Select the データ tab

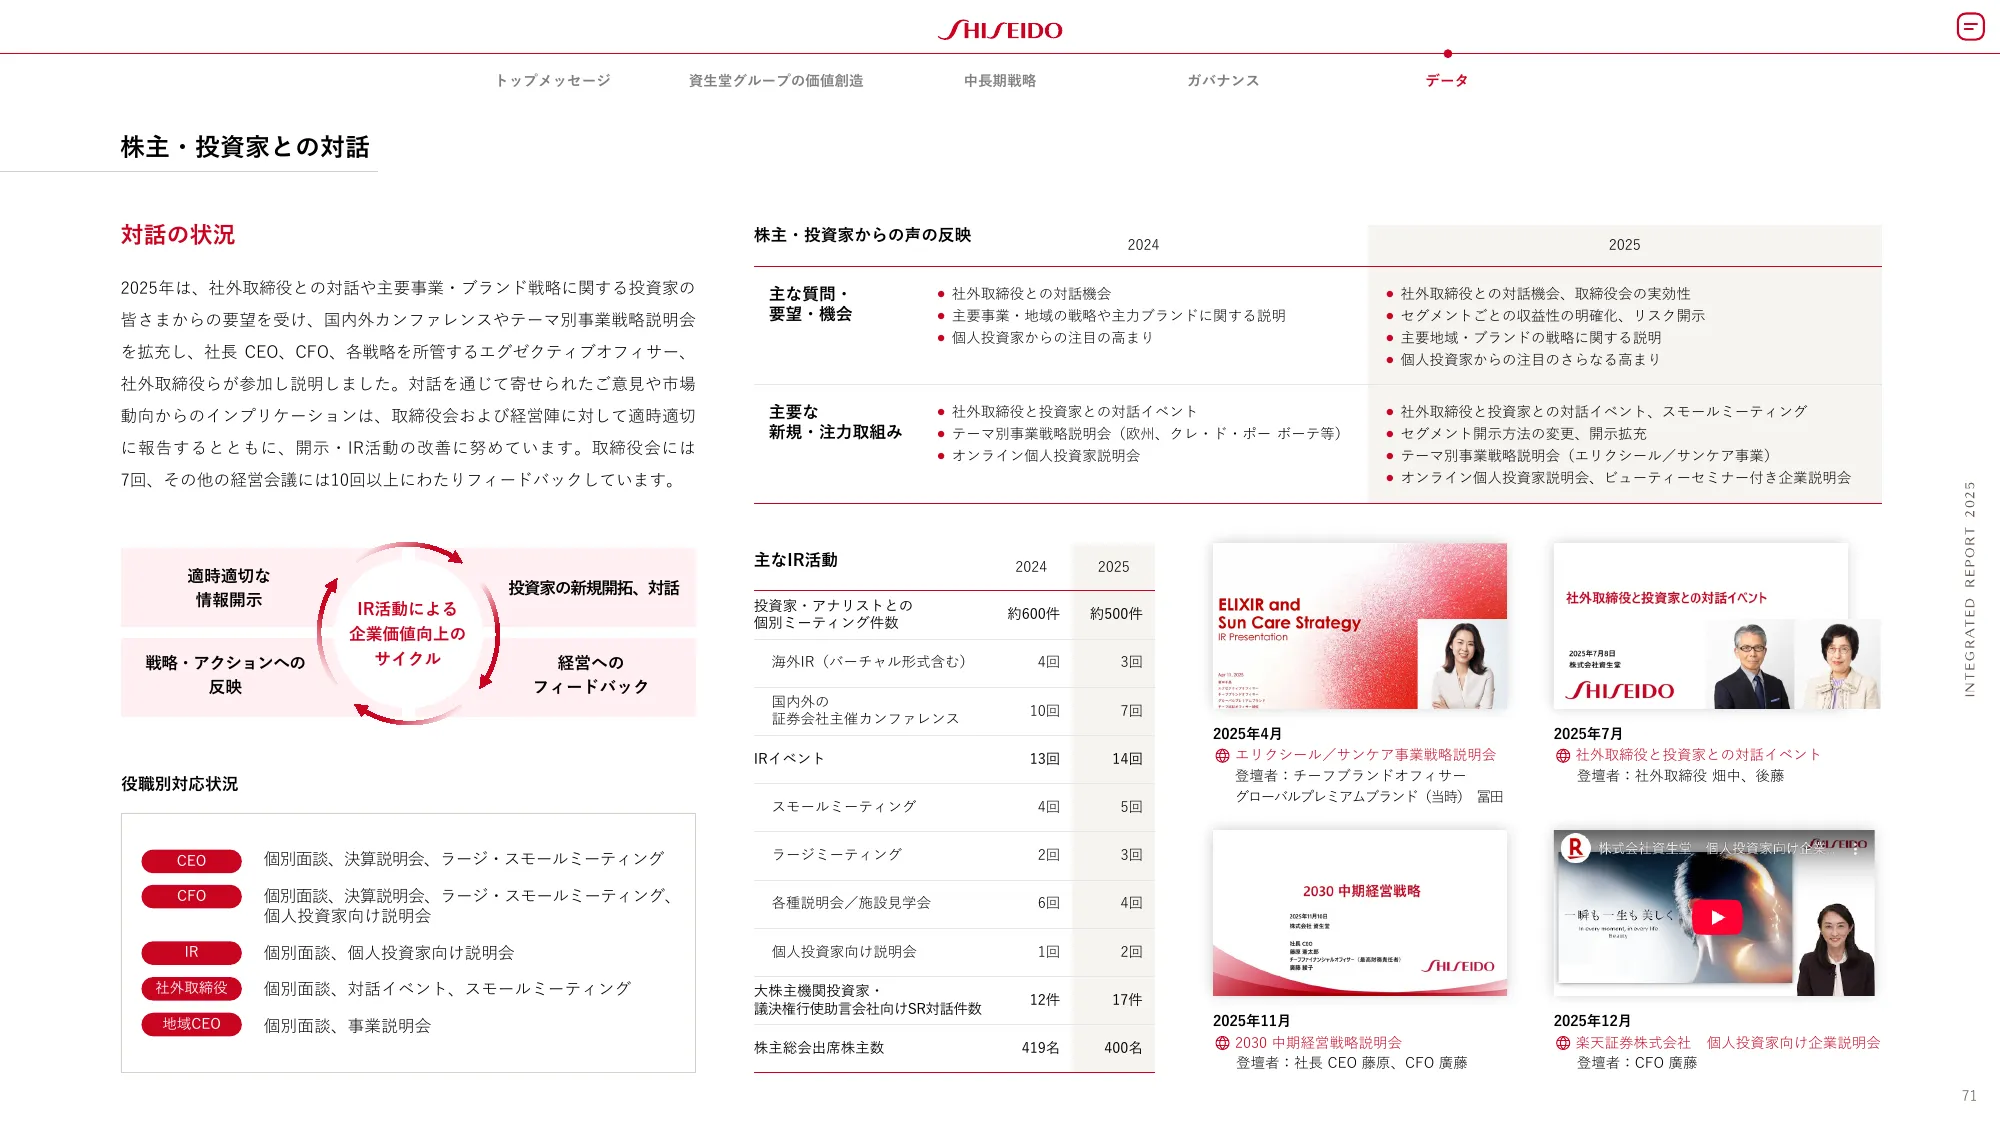click(x=1447, y=81)
